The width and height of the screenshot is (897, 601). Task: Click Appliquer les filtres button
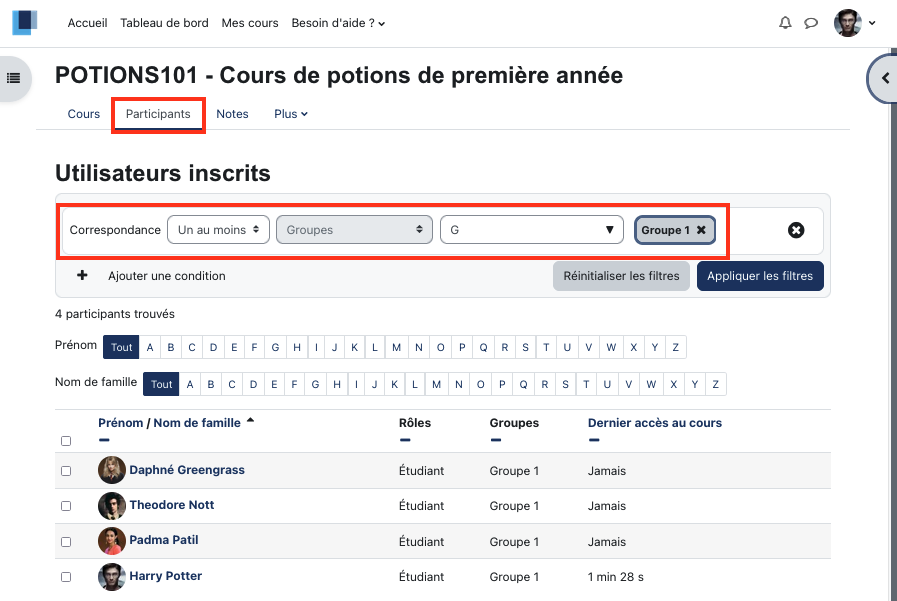pos(760,276)
